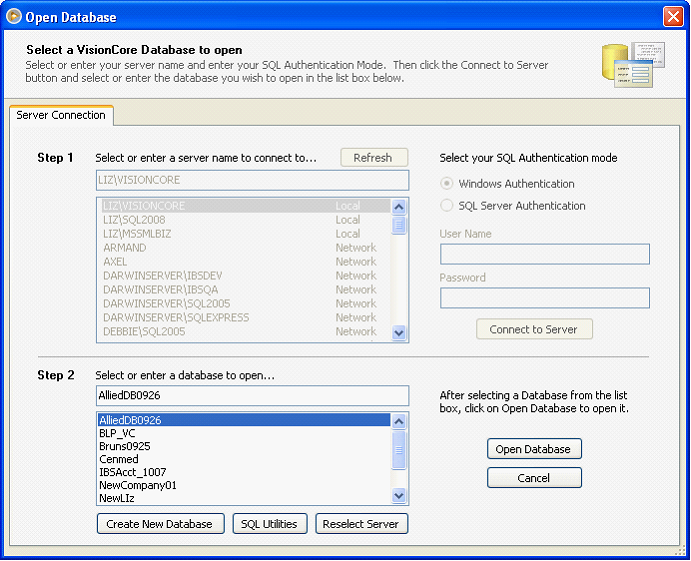Click database list scroll up arrow
Screen dimensions: 691x561
click(x=399, y=422)
